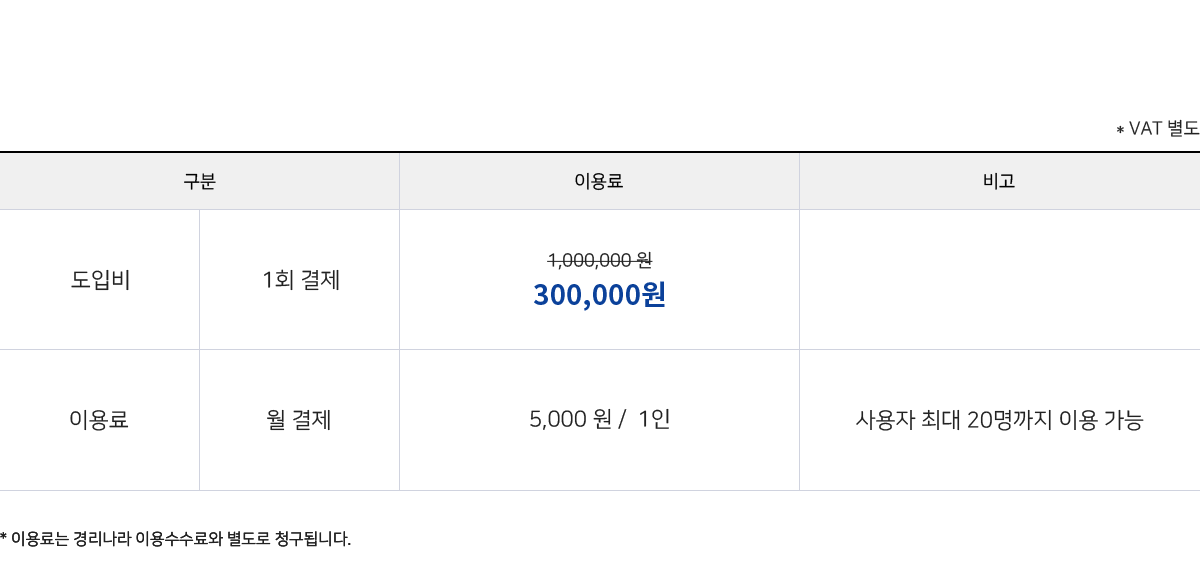Click the struck-through 1,000,000 원 price
This screenshot has width=1200, height=577.
[x=600, y=260]
